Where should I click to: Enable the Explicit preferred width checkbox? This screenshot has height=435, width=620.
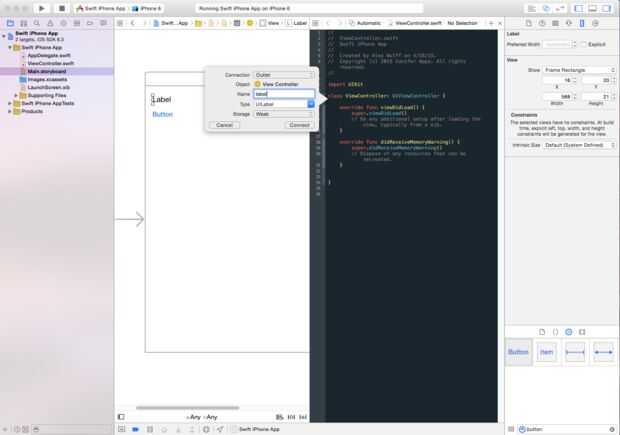(x=584, y=44)
